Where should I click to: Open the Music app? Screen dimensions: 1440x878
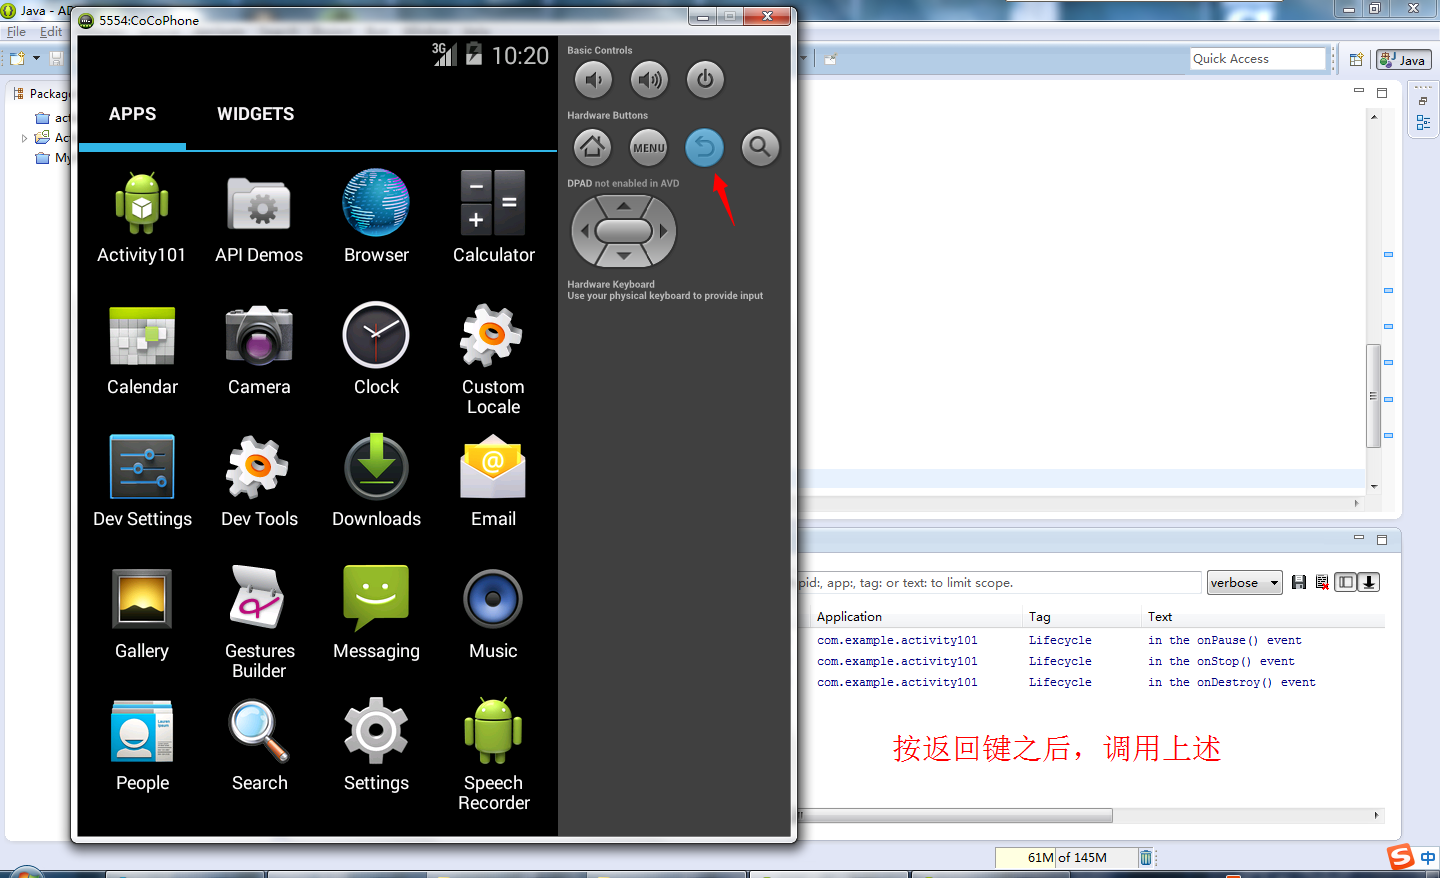pos(493,613)
